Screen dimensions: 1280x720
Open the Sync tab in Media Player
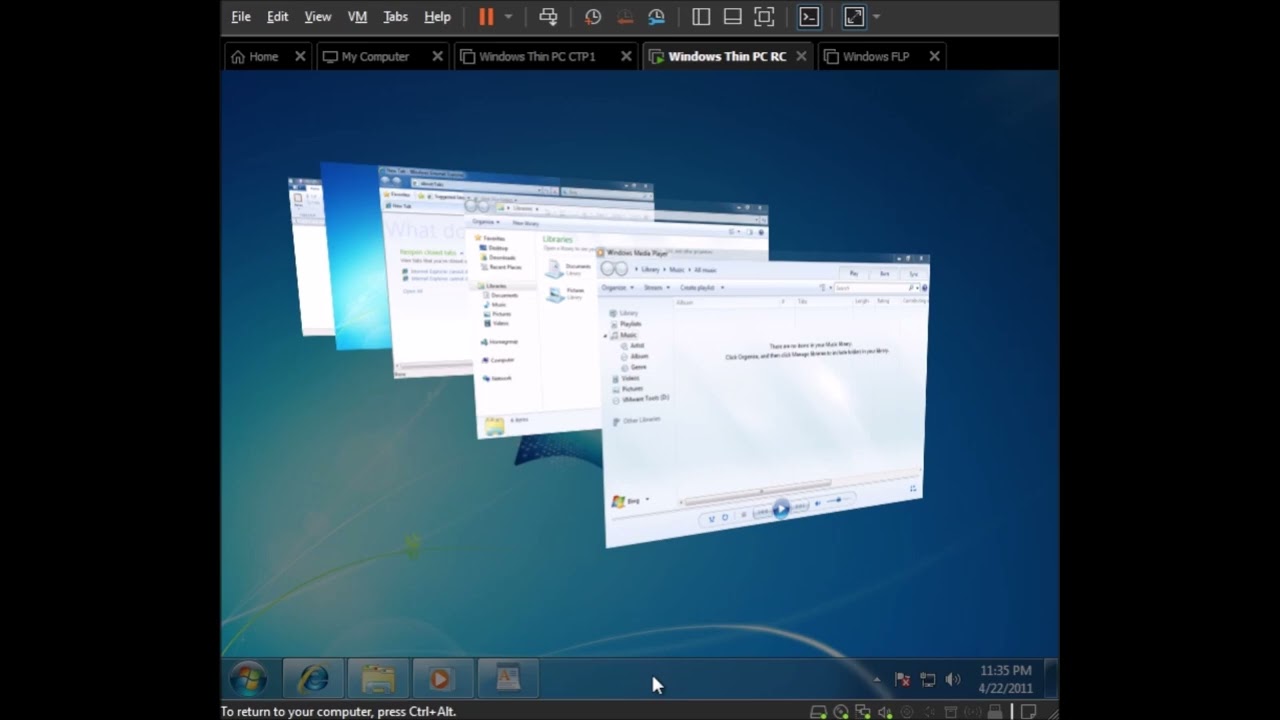[913, 274]
